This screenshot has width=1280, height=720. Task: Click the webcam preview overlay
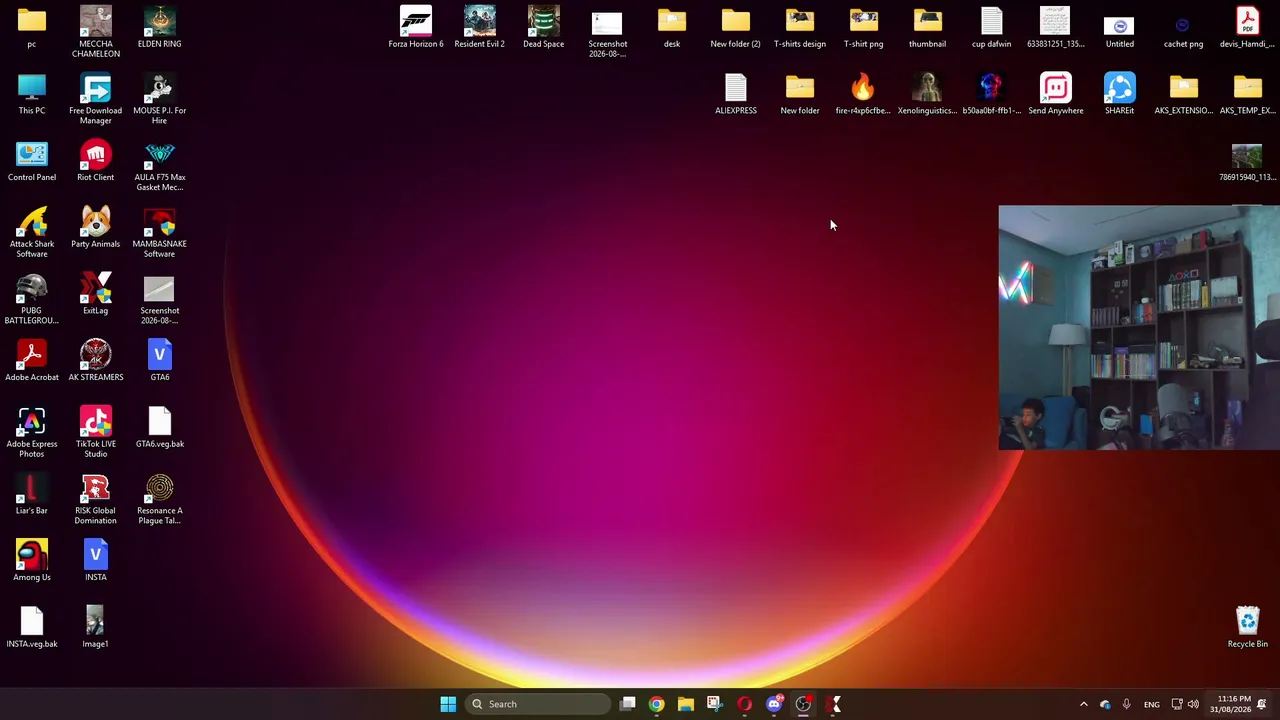click(x=1139, y=328)
